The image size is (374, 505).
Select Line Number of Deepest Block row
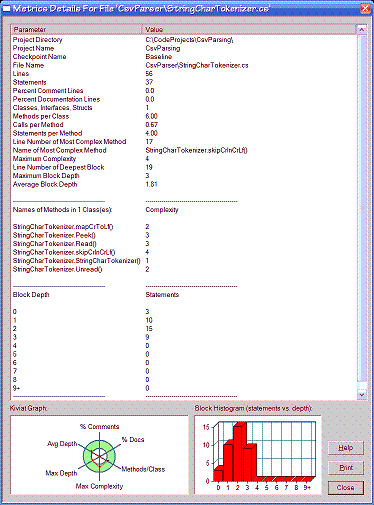(184, 167)
